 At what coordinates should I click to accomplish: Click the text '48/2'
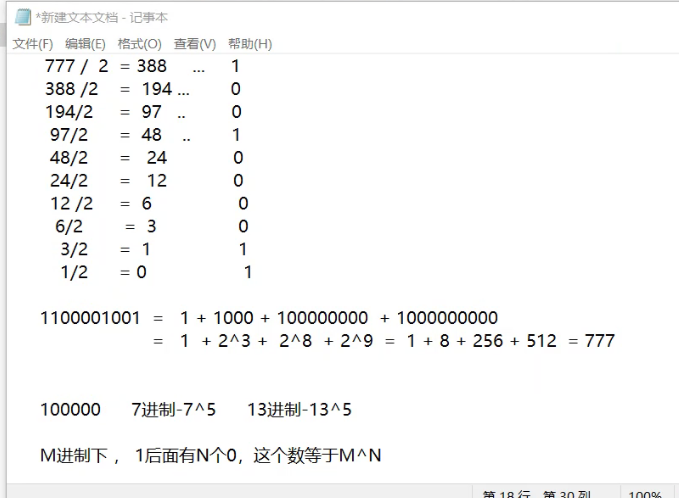pyautogui.click(x=68, y=158)
